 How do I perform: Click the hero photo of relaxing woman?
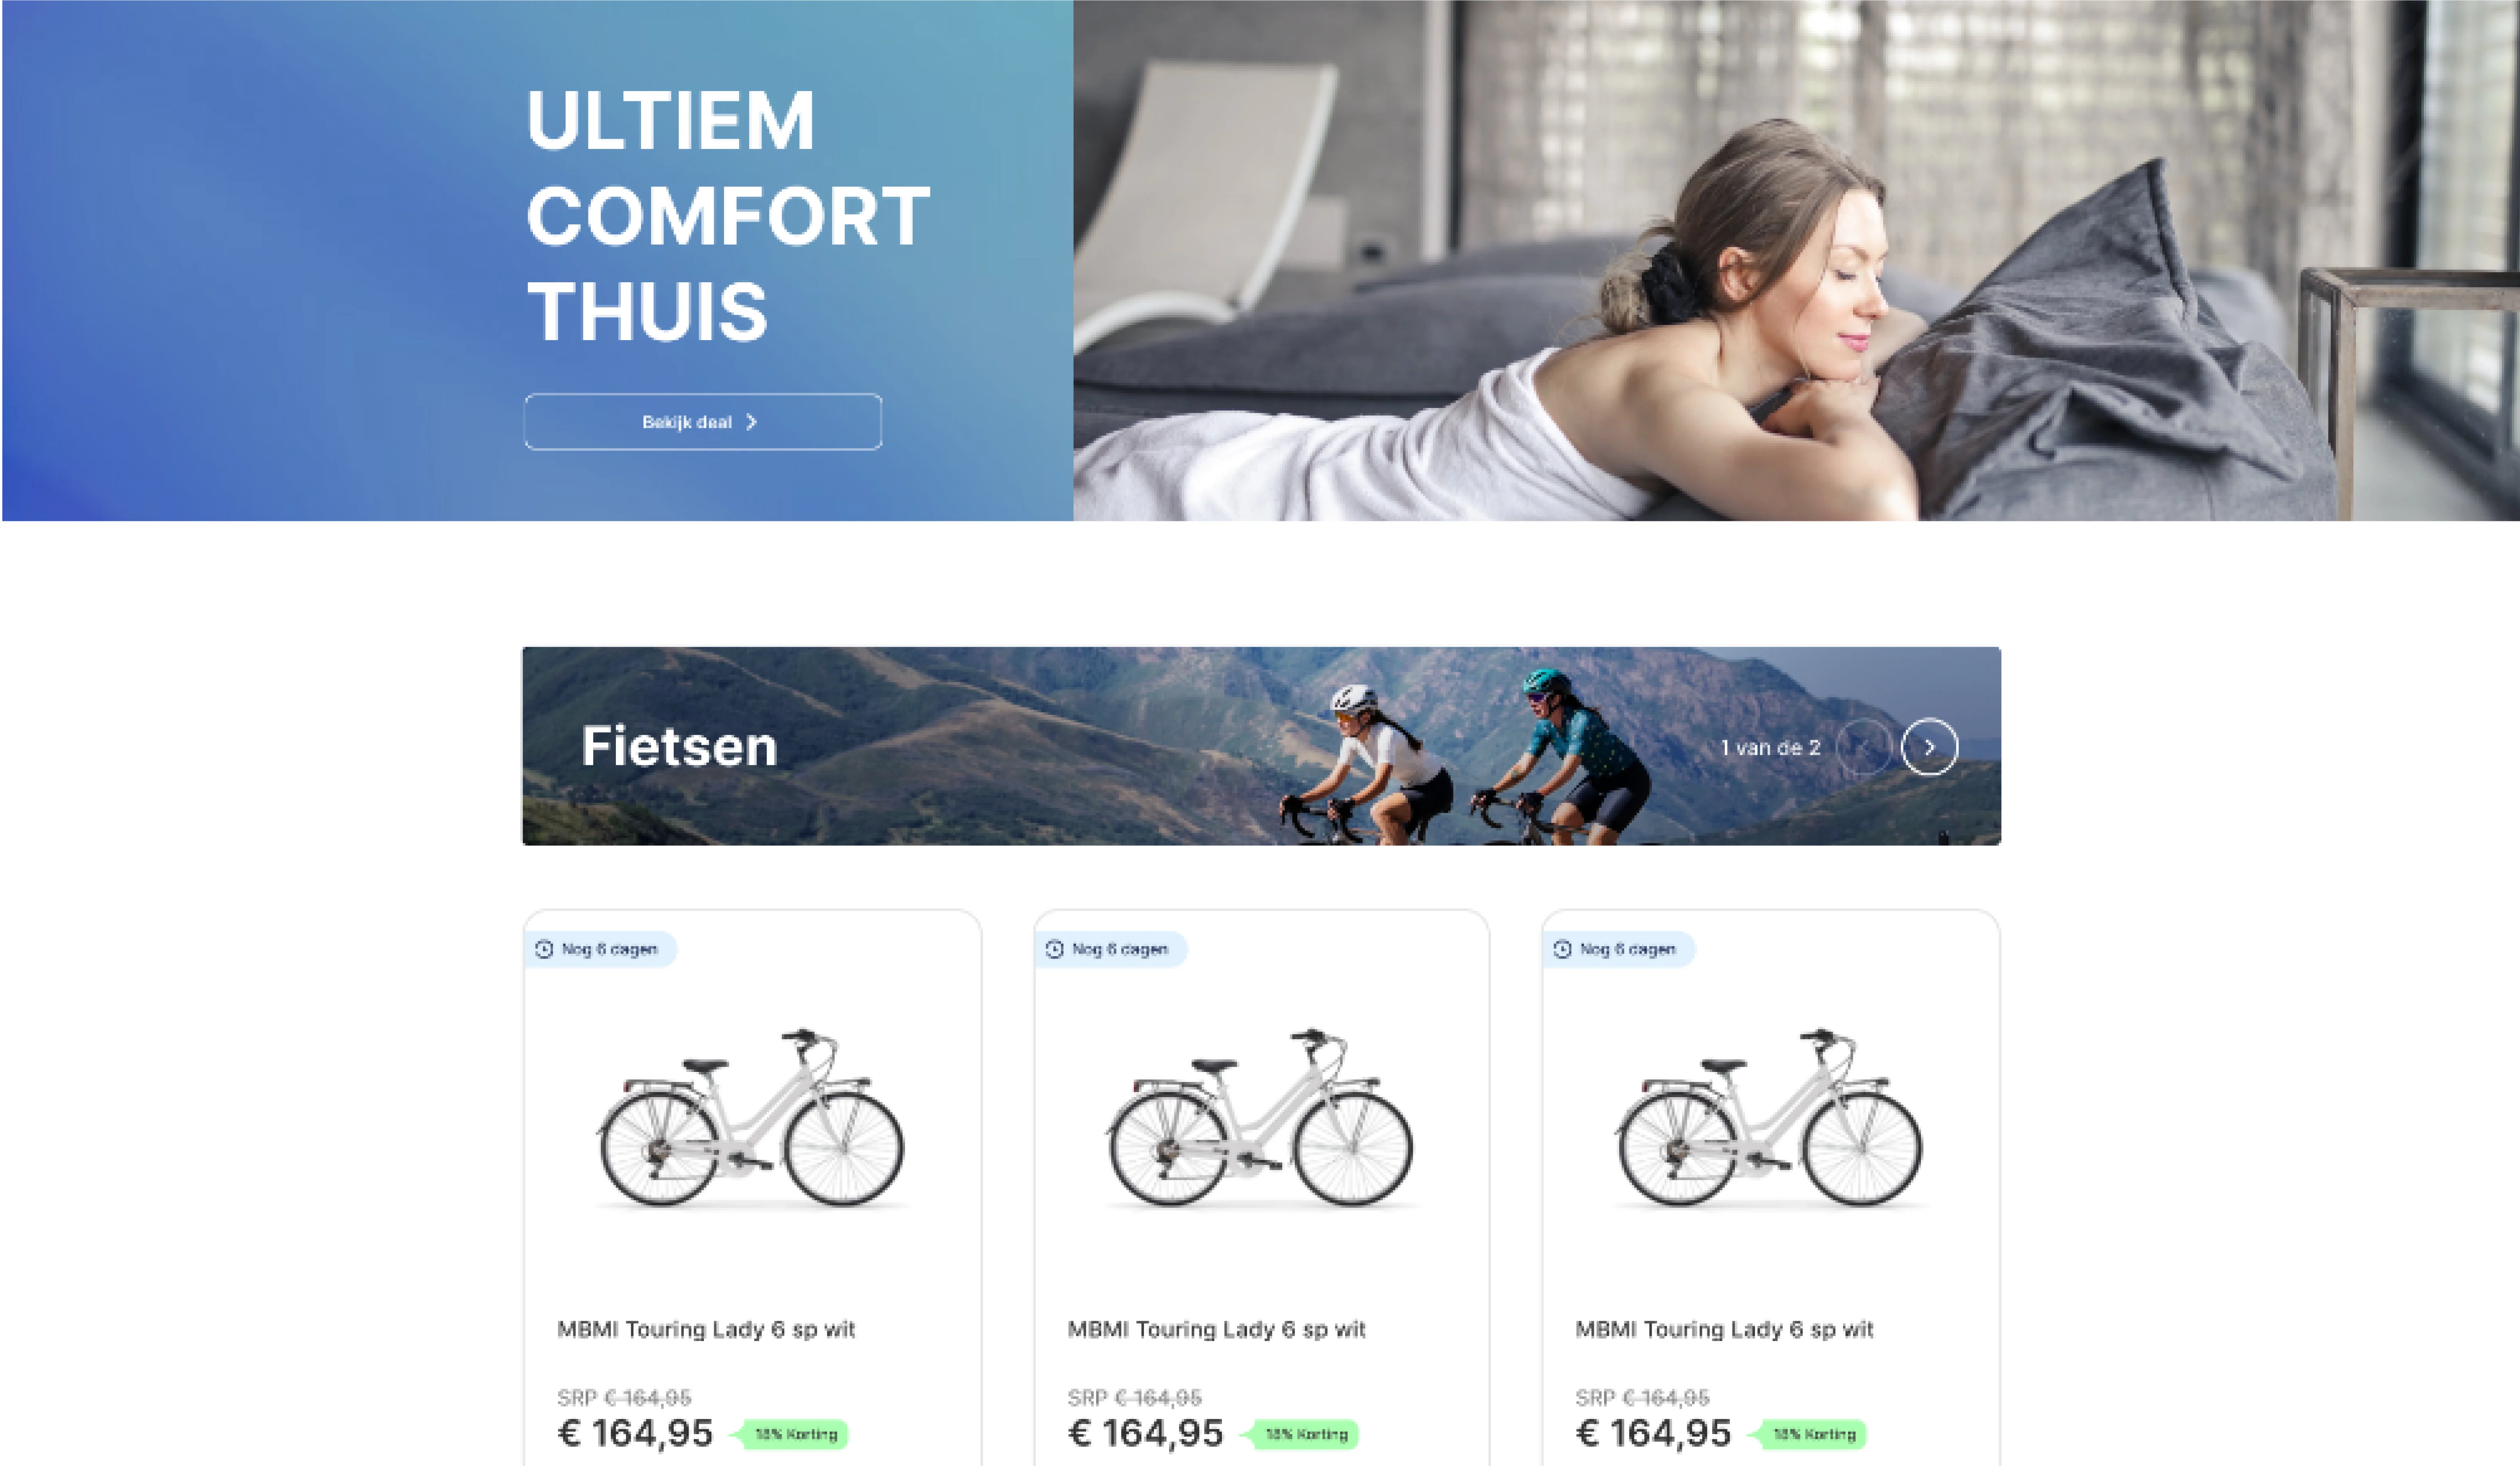[x=1796, y=260]
